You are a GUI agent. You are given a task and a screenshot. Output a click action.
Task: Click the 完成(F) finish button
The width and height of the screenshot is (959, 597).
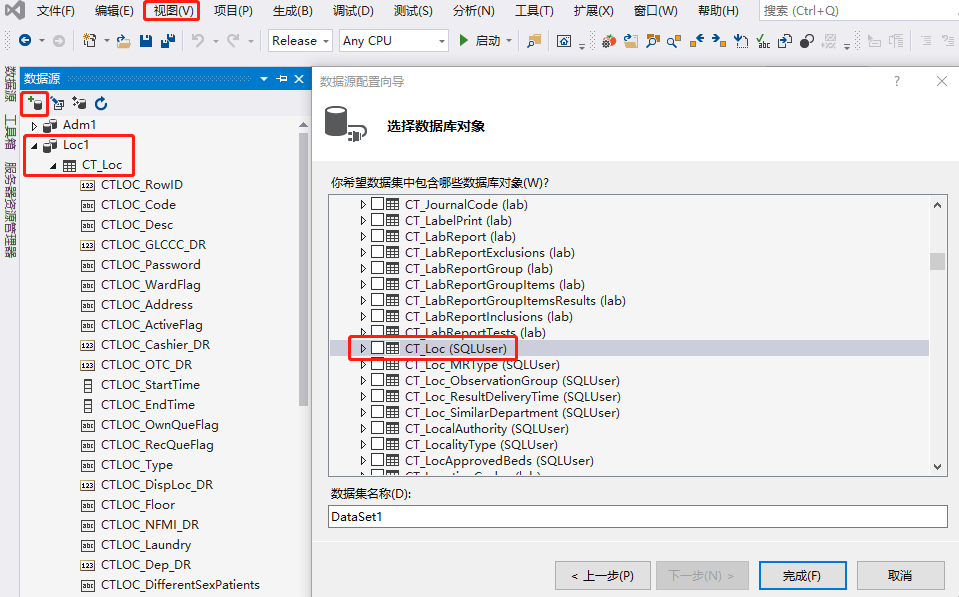click(x=802, y=575)
